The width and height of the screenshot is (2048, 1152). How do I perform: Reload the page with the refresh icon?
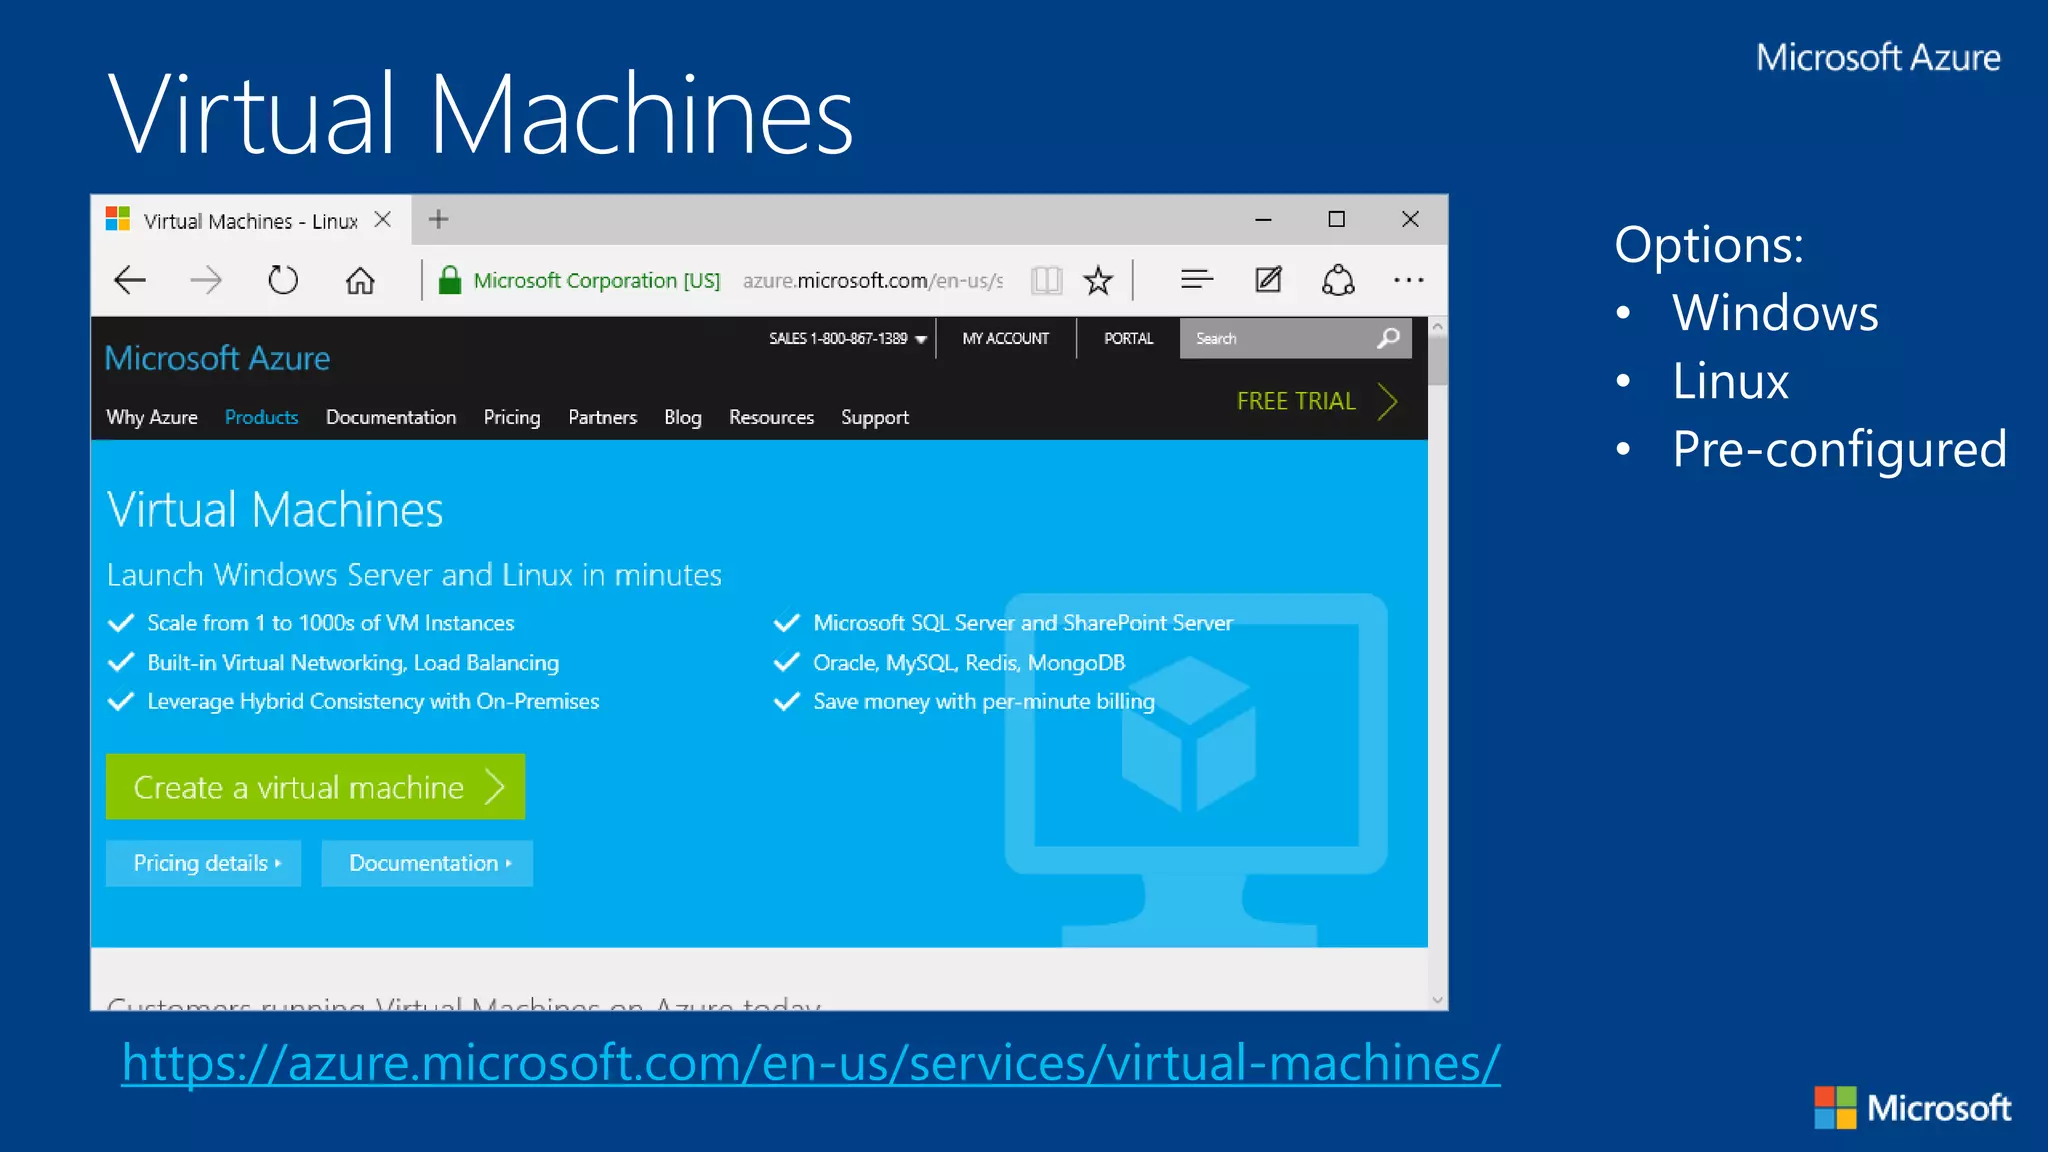pyautogui.click(x=283, y=280)
